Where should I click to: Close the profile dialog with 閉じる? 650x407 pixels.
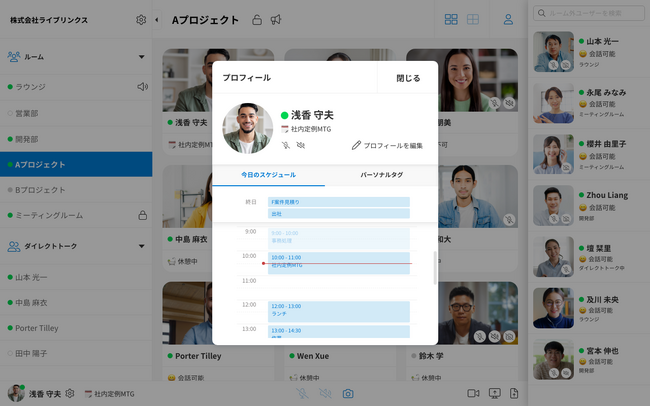[x=408, y=77]
